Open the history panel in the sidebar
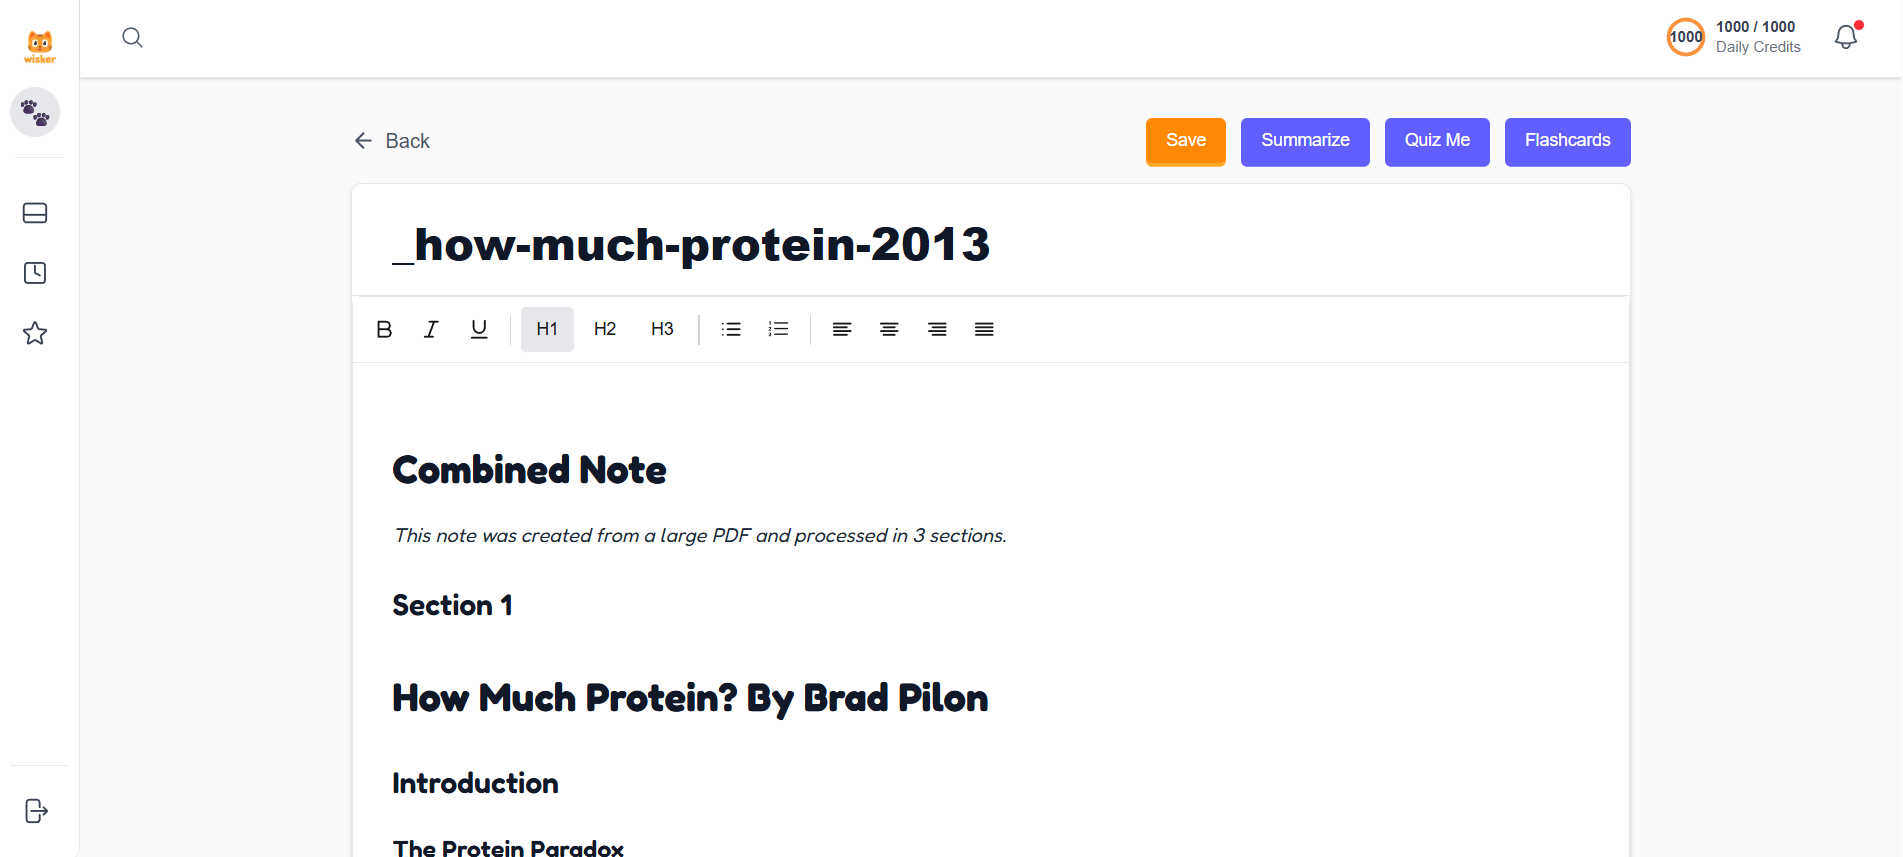The width and height of the screenshot is (1903, 857). tap(36, 272)
